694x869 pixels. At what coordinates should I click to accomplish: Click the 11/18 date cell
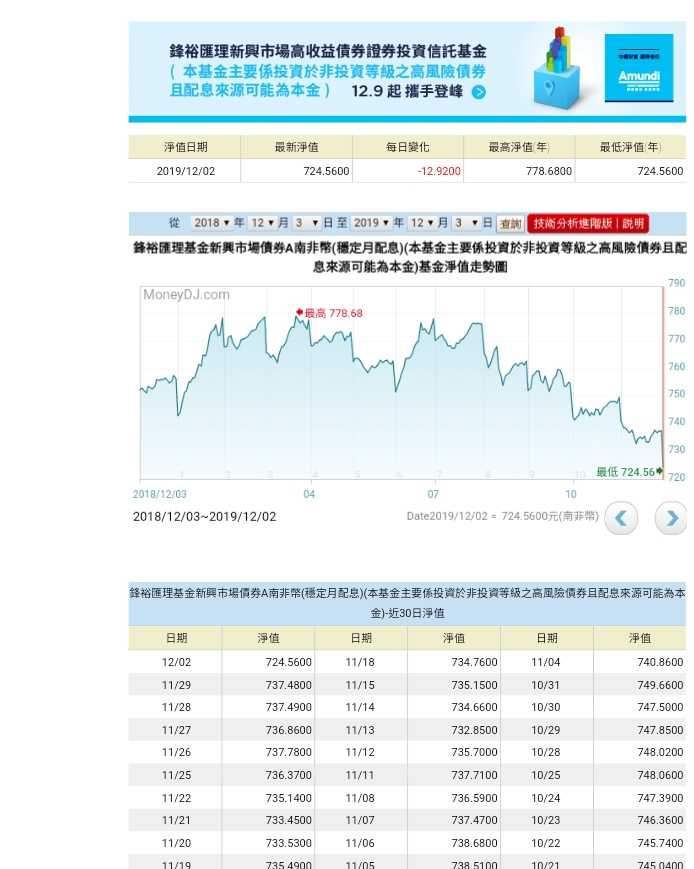(x=360, y=662)
